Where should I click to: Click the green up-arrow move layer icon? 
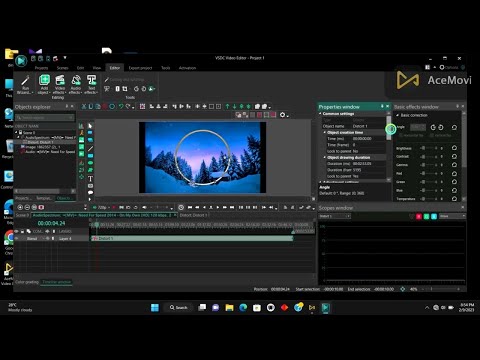click(x=227, y=106)
